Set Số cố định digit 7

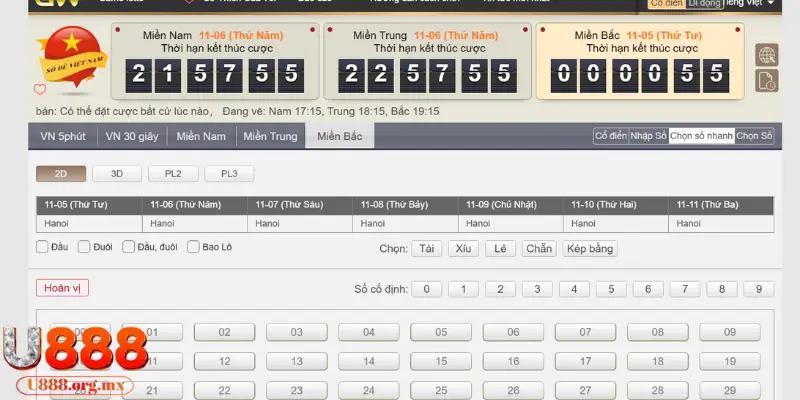pyautogui.click(x=685, y=289)
